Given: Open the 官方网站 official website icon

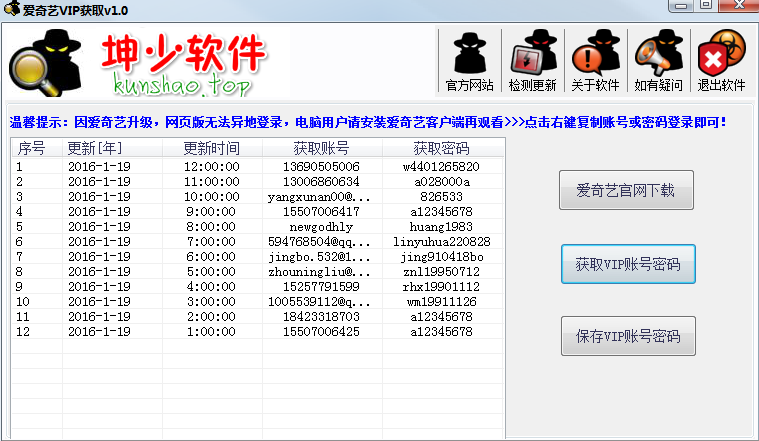Looking at the screenshot, I should (x=469, y=62).
